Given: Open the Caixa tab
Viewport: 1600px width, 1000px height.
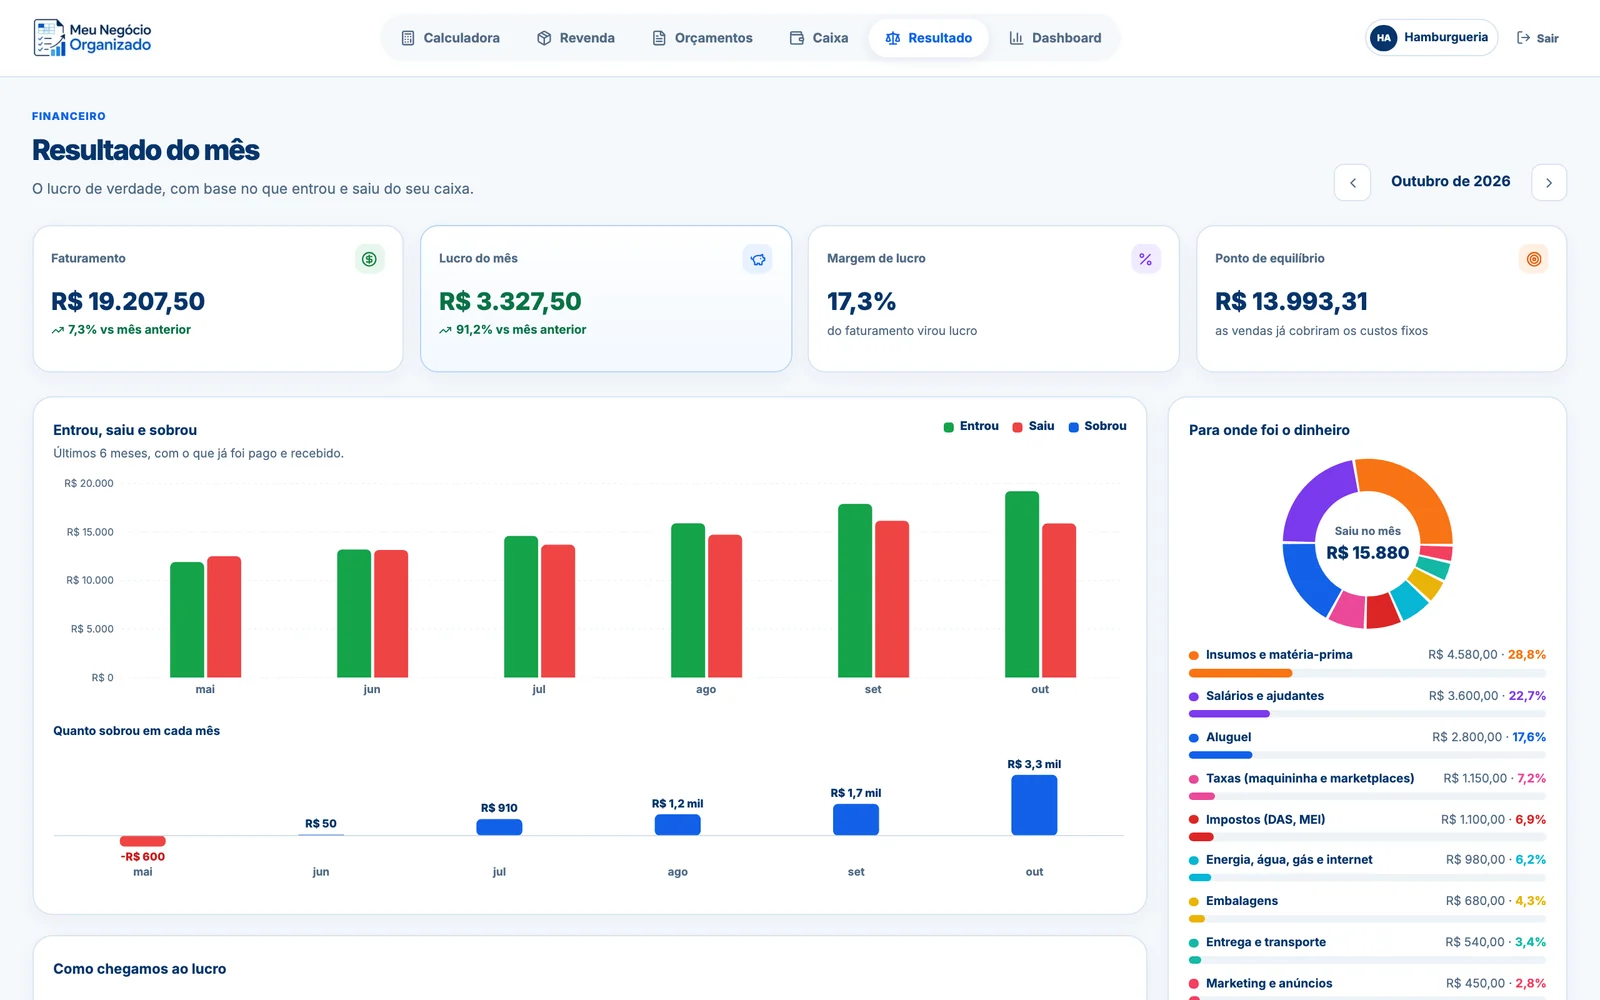Looking at the screenshot, I should 819,38.
